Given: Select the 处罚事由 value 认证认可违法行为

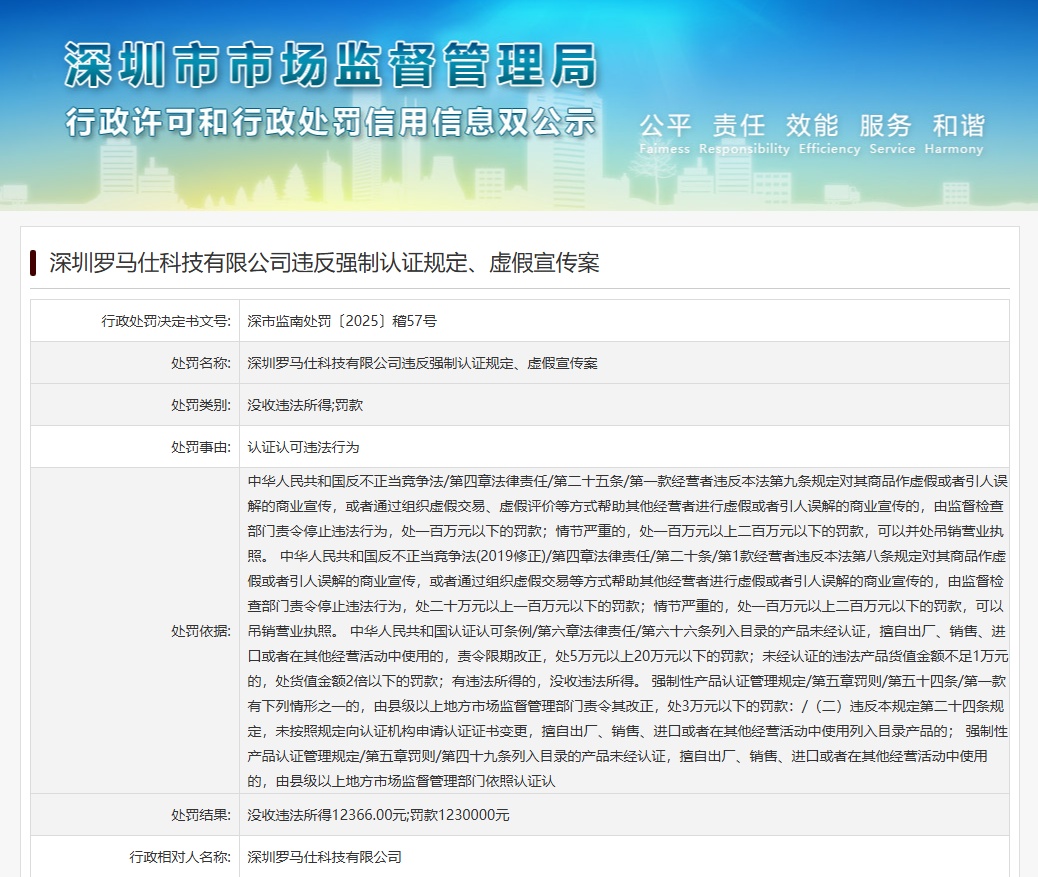Looking at the screenshot, I should 304,446.
